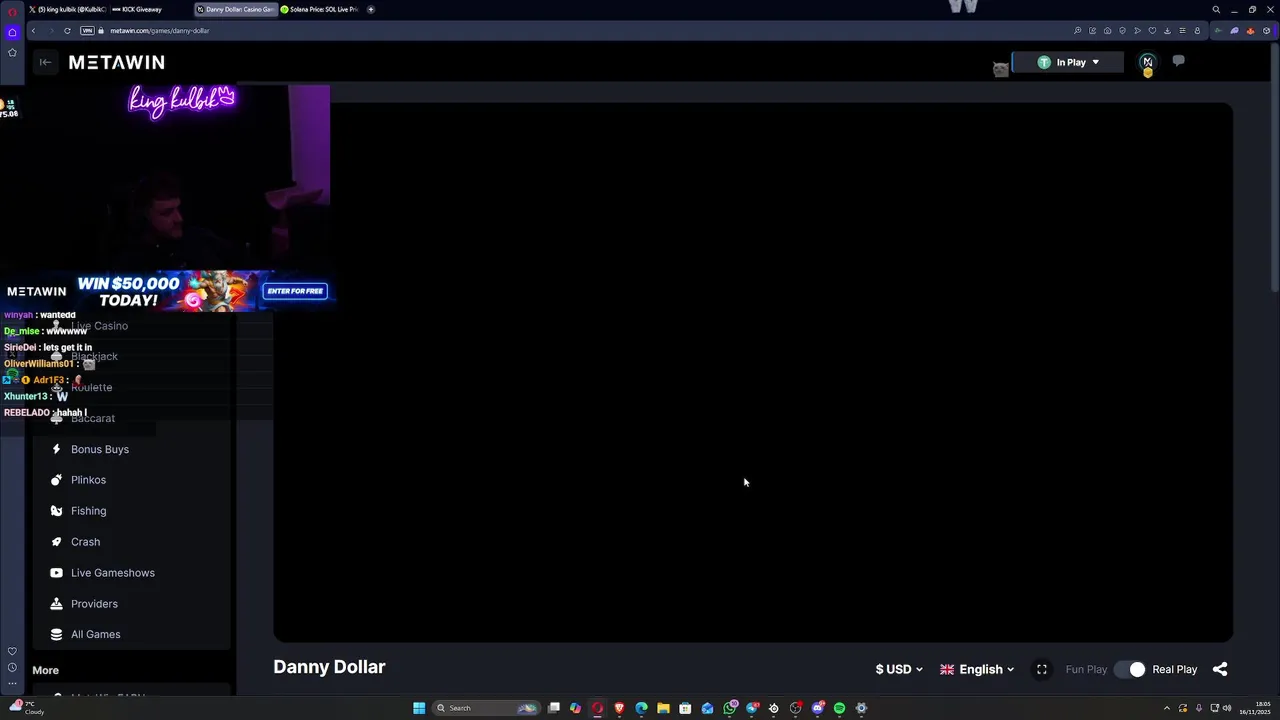Reload the page
Viewport: 1280px width, 720px height.
(x=67, y=31)
